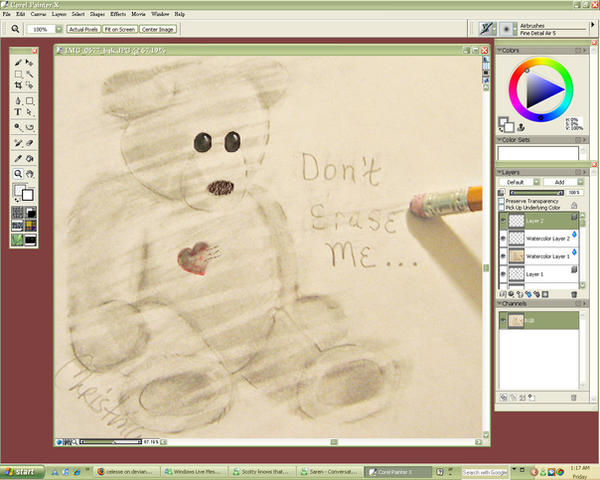Hide Layer 1 using its eye icon
The image size is (600, 480).
point(503,274)
